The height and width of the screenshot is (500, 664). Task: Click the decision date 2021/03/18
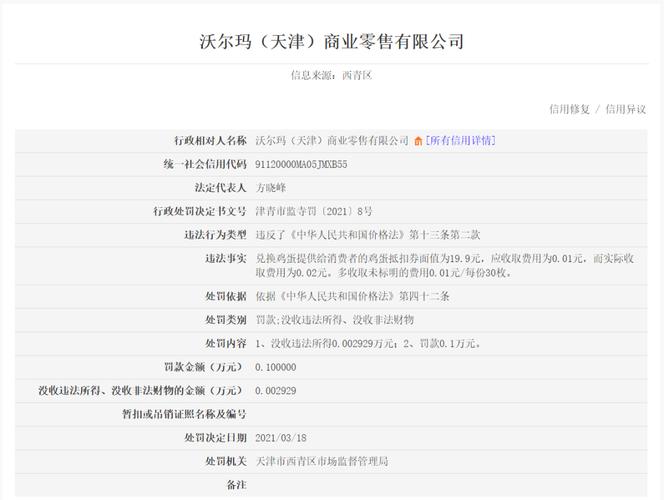[281, 438]
